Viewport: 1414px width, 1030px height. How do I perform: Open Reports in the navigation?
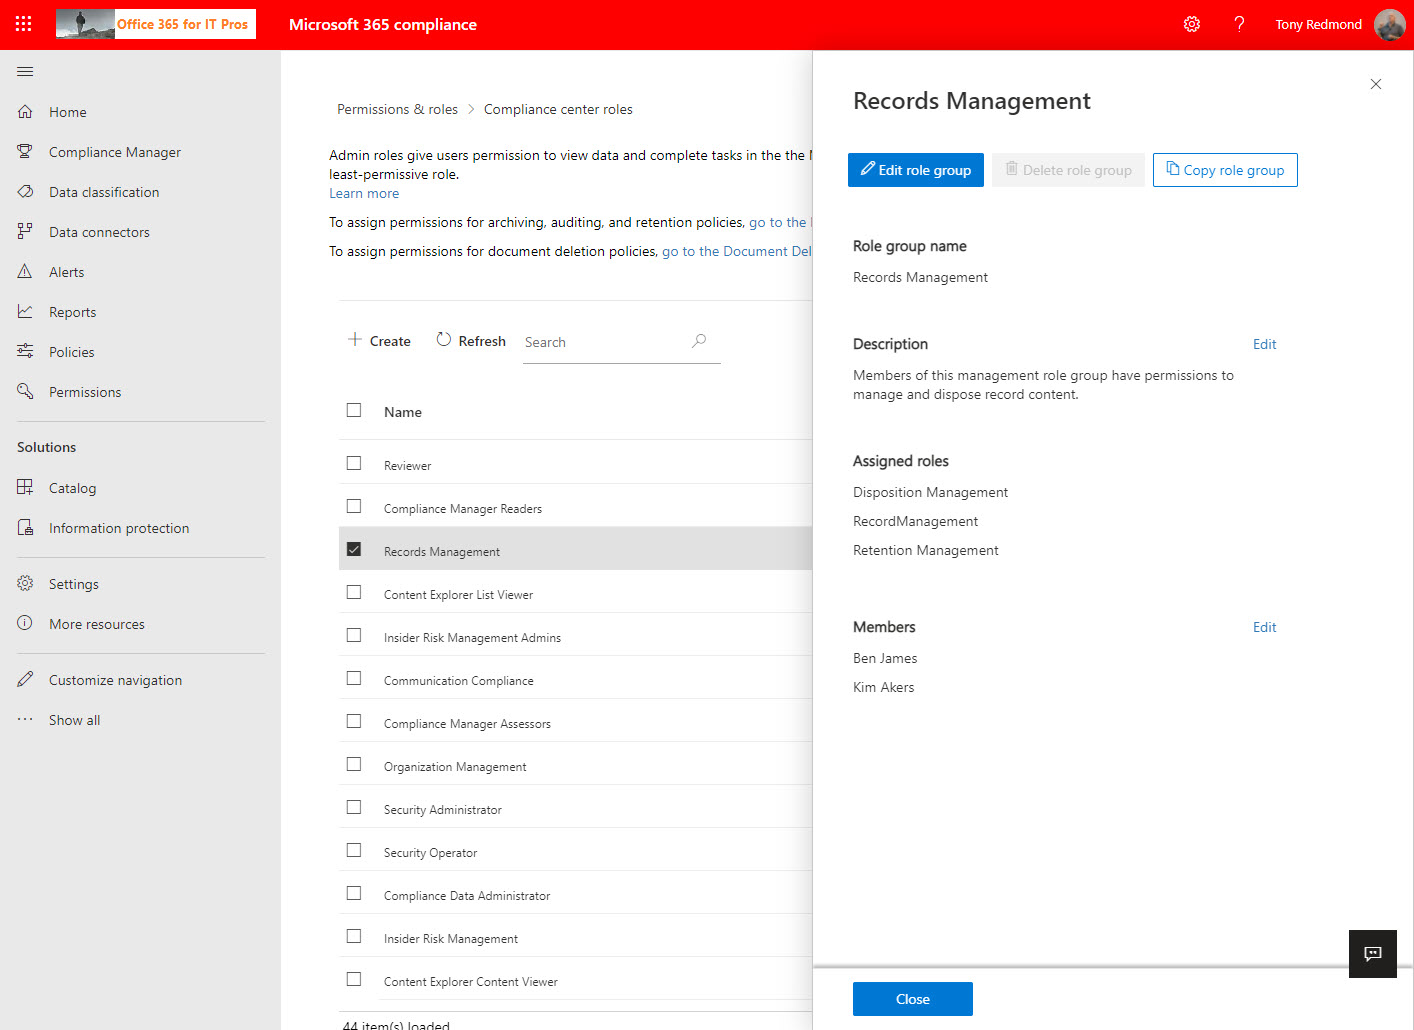click(73, 312)
